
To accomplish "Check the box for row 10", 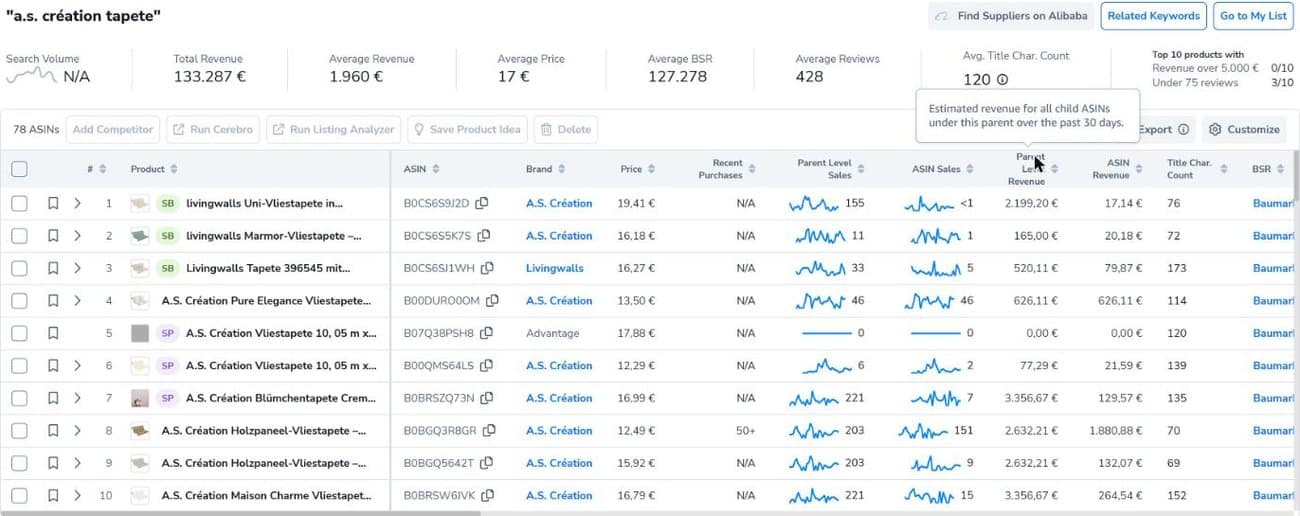I will 19,496.
